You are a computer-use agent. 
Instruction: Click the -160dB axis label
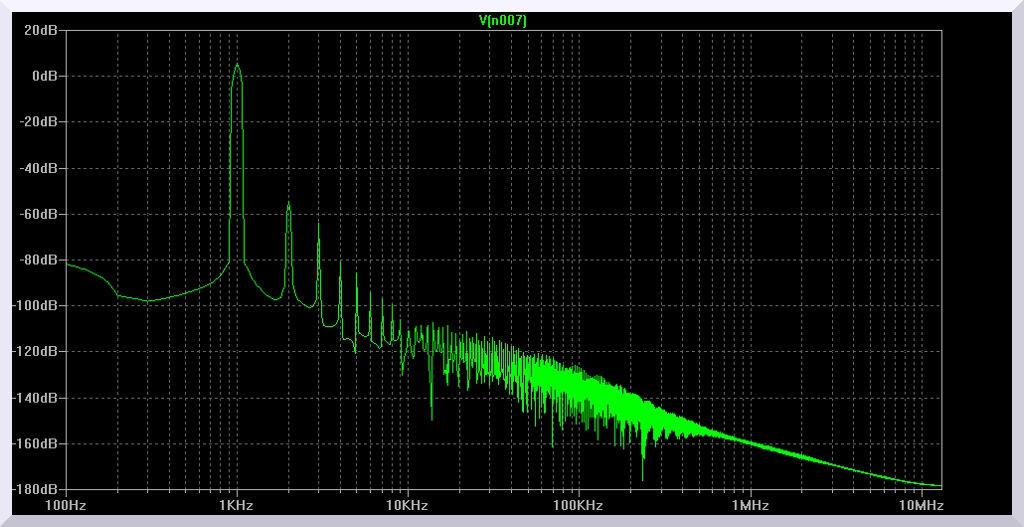coord(38,444)
